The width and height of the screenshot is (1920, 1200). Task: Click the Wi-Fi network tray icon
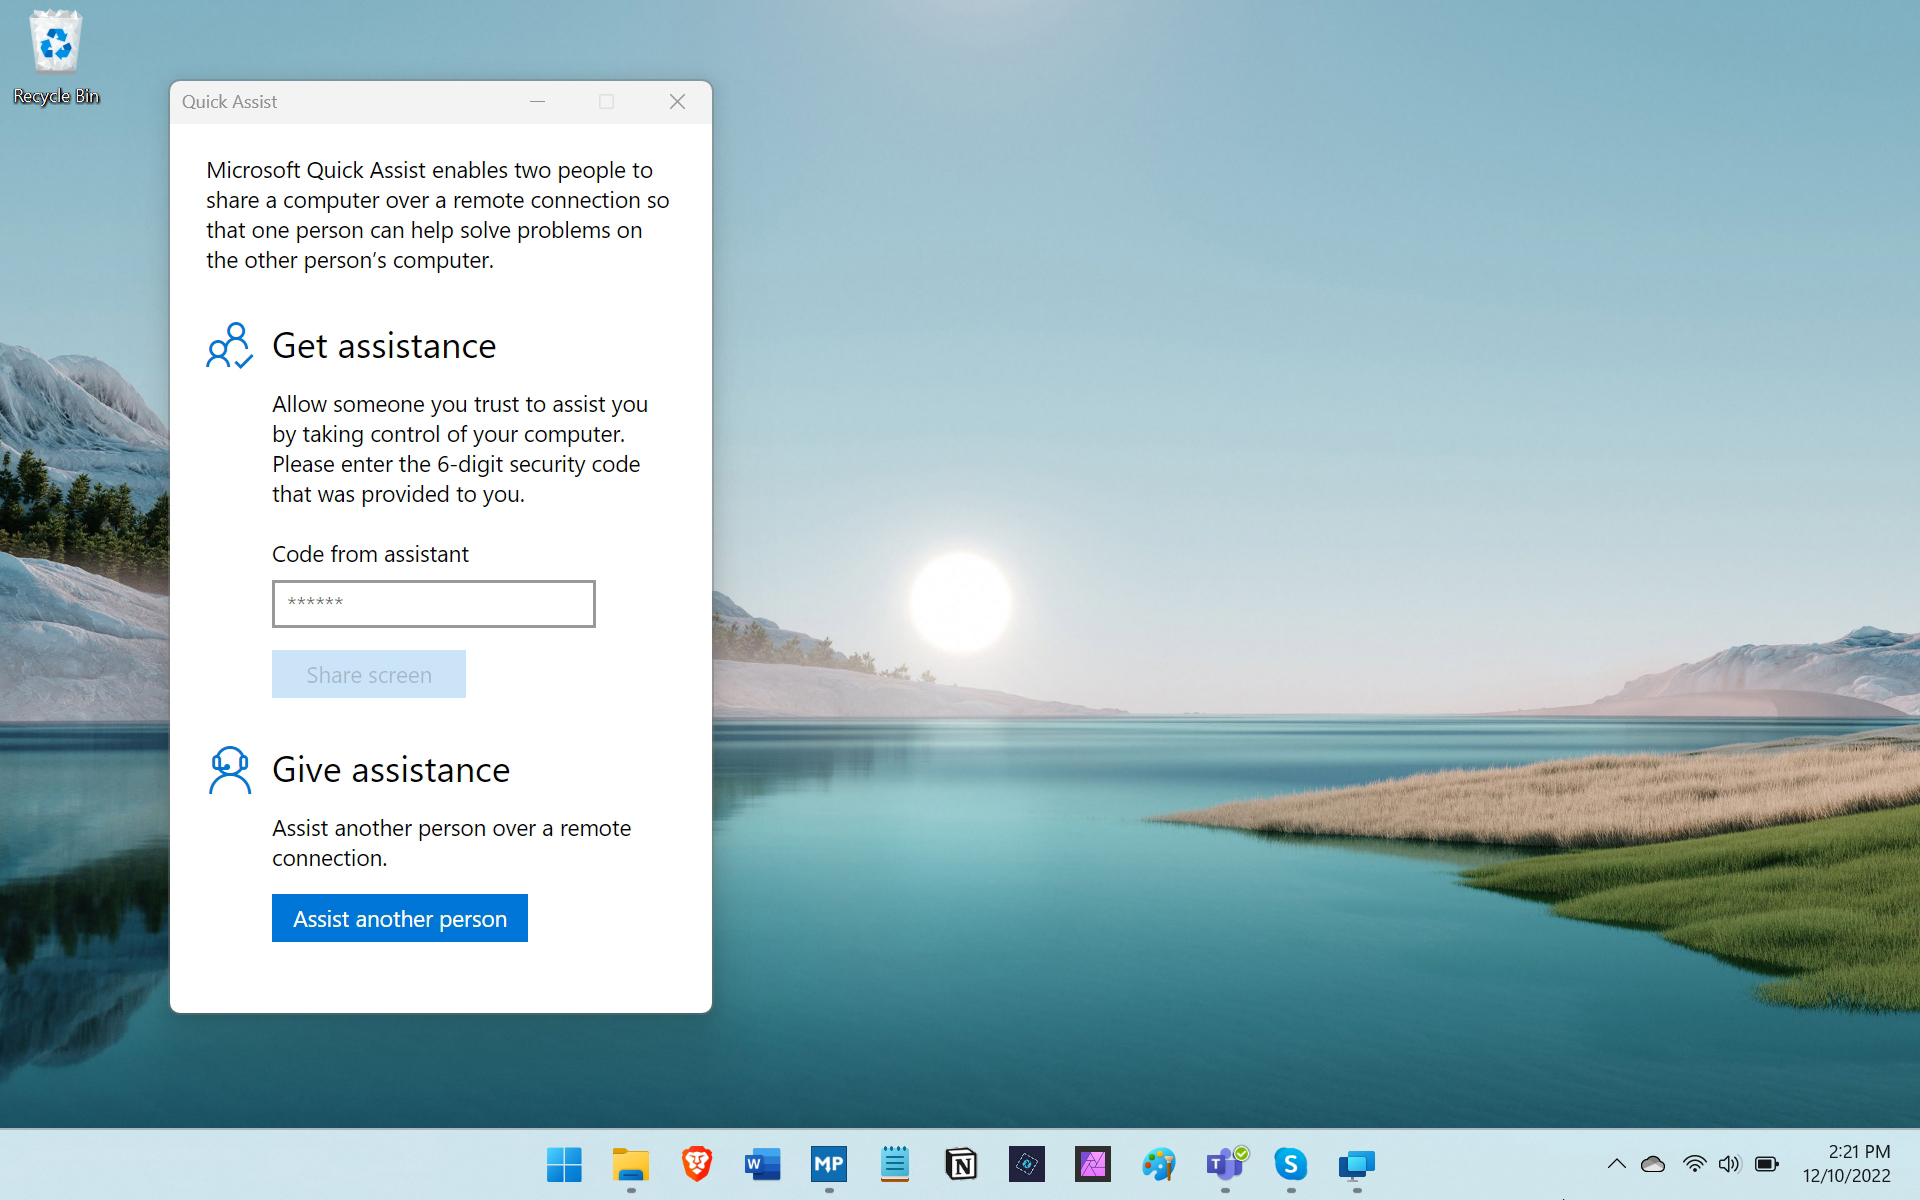click(x=1694, y=1164)
